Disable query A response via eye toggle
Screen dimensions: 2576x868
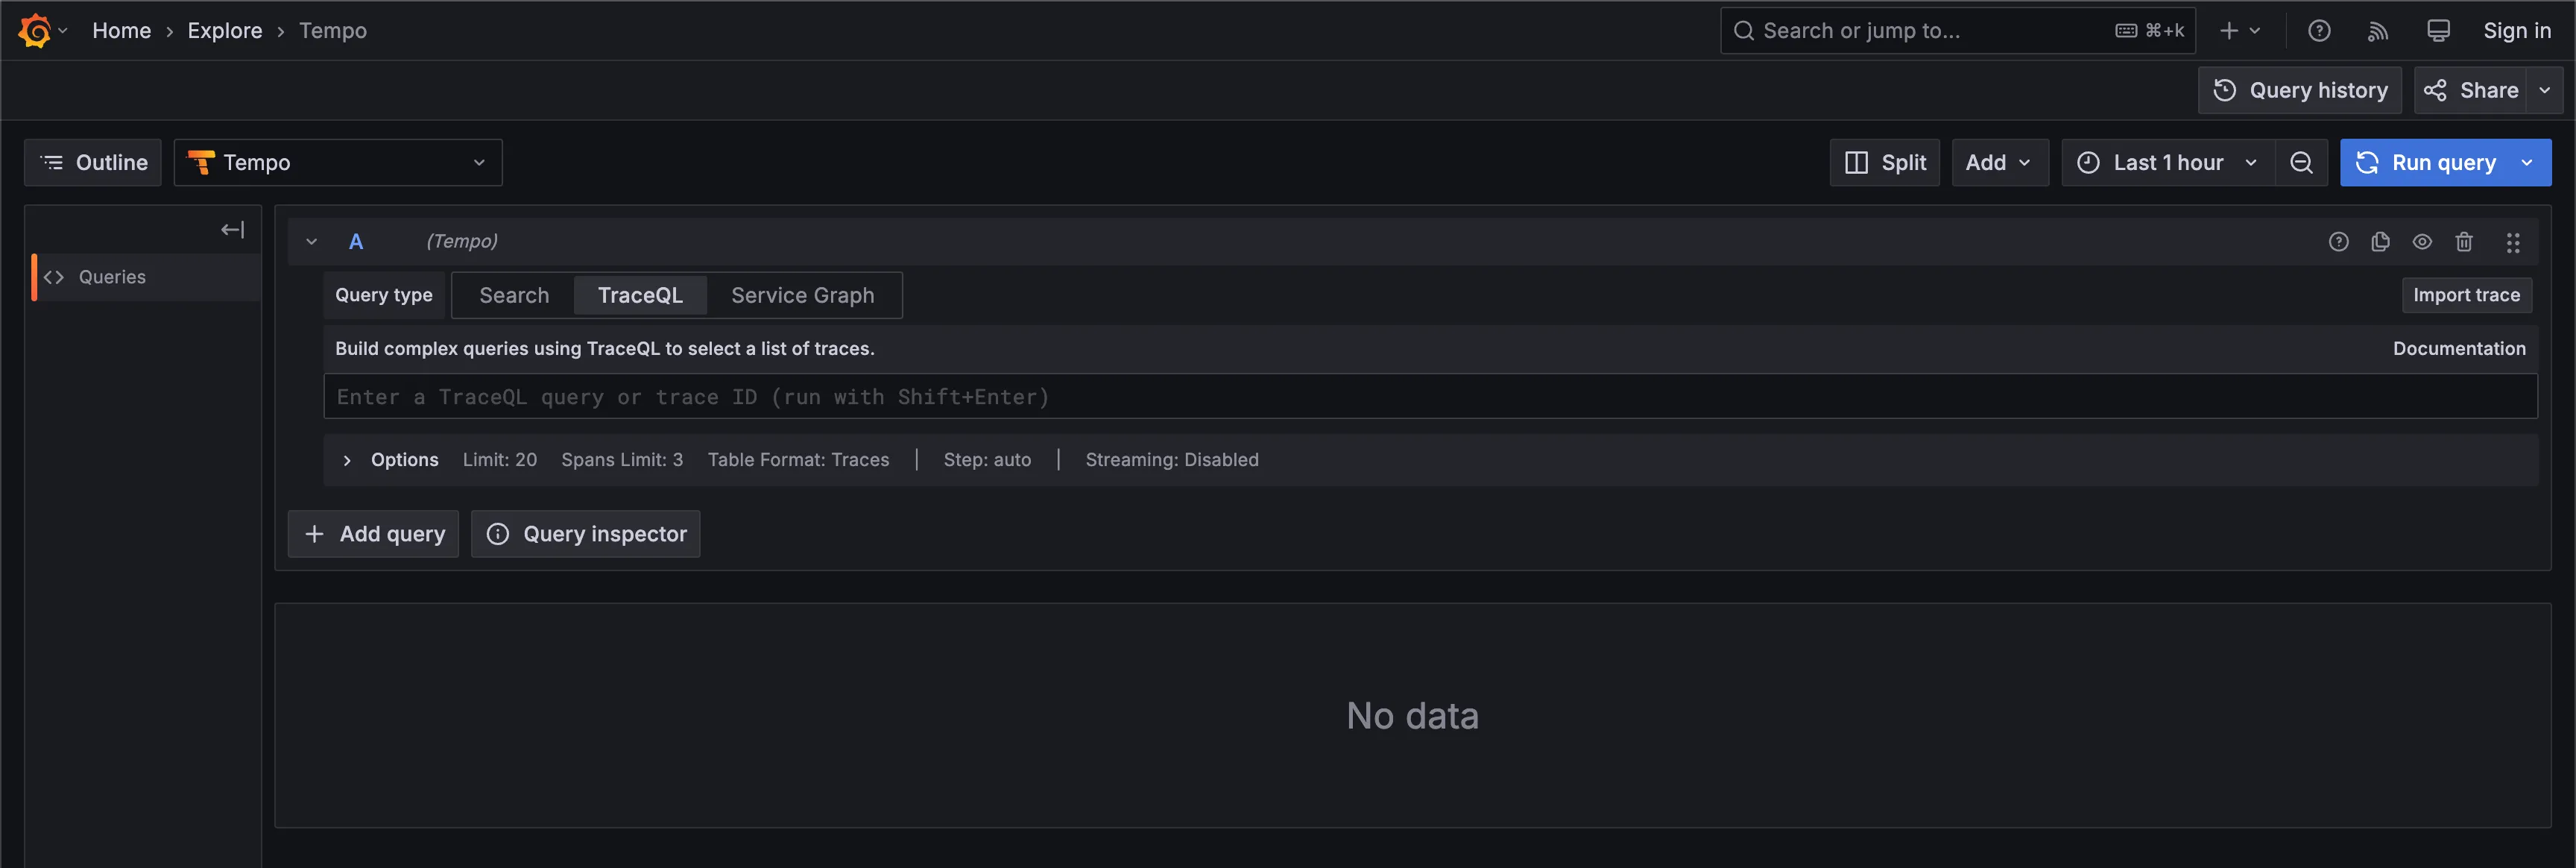tap(2423, 241)
